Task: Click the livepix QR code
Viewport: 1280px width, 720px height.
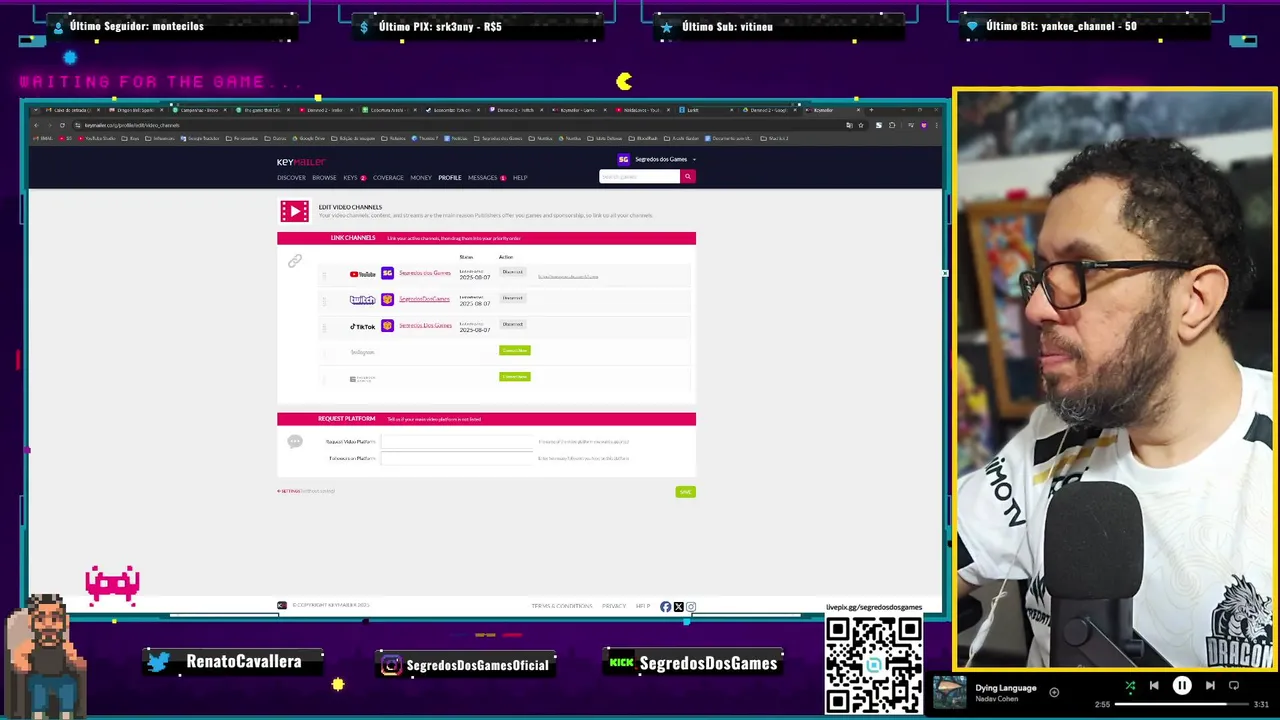Action: point(874,664)
